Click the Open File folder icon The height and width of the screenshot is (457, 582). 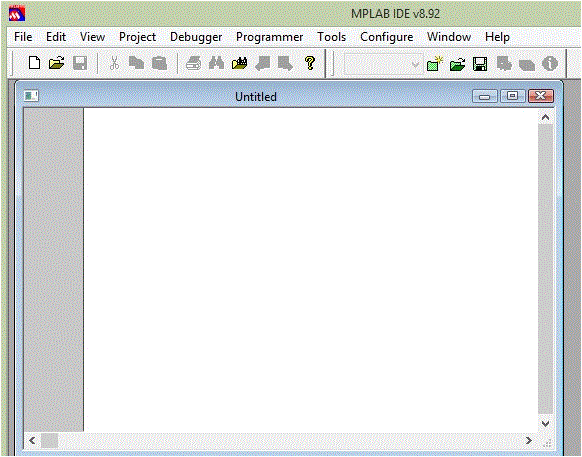pyautogui.click(x=56, y=63)
